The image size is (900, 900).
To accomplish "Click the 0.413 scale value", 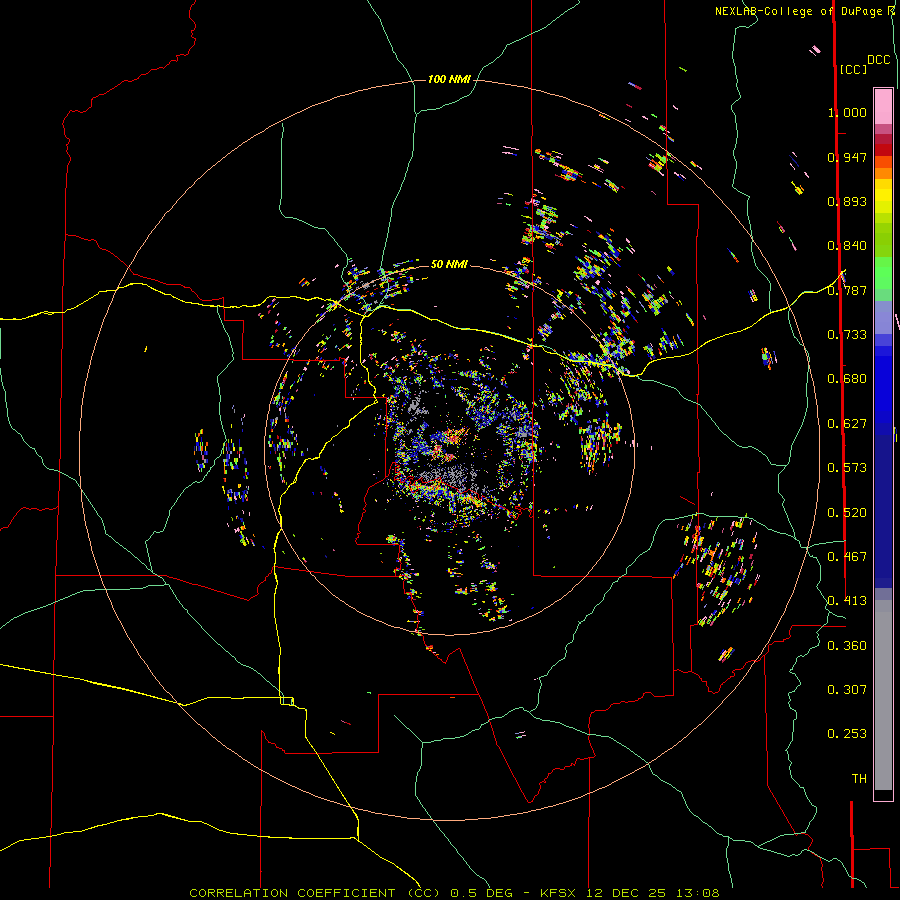I will (x=847, y=601).
